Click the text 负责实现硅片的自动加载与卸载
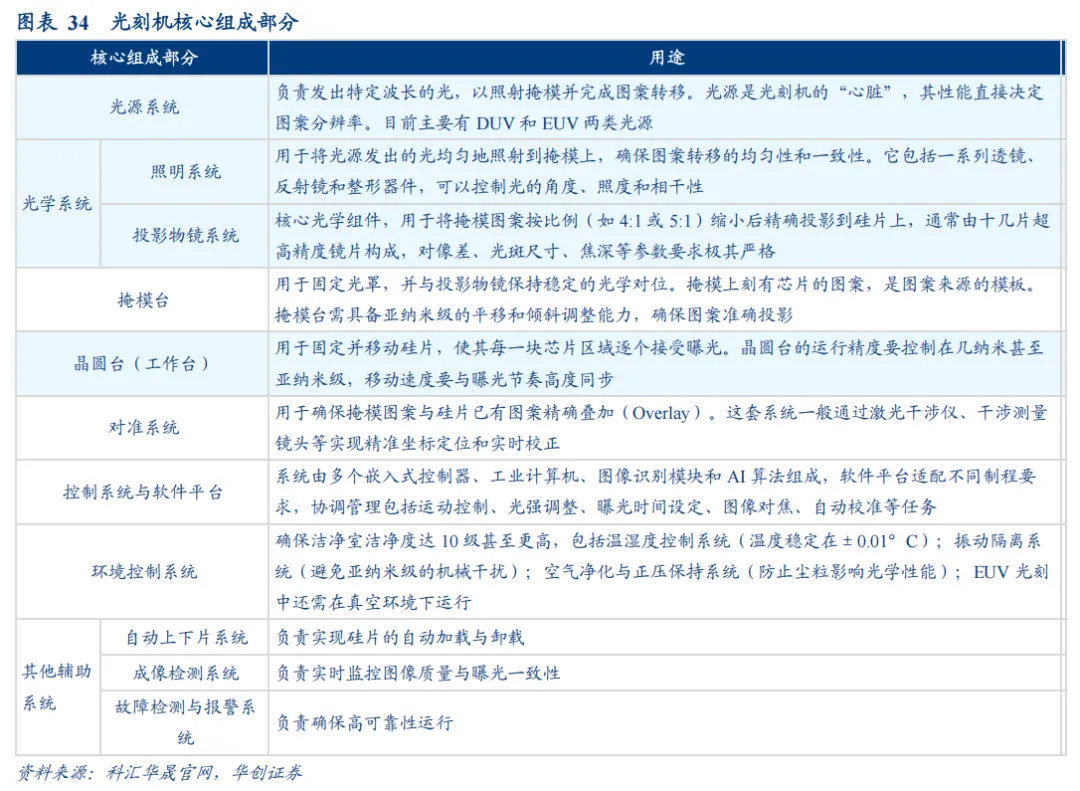This screenshot has width=1080, height=791. (x=400, y=637)
